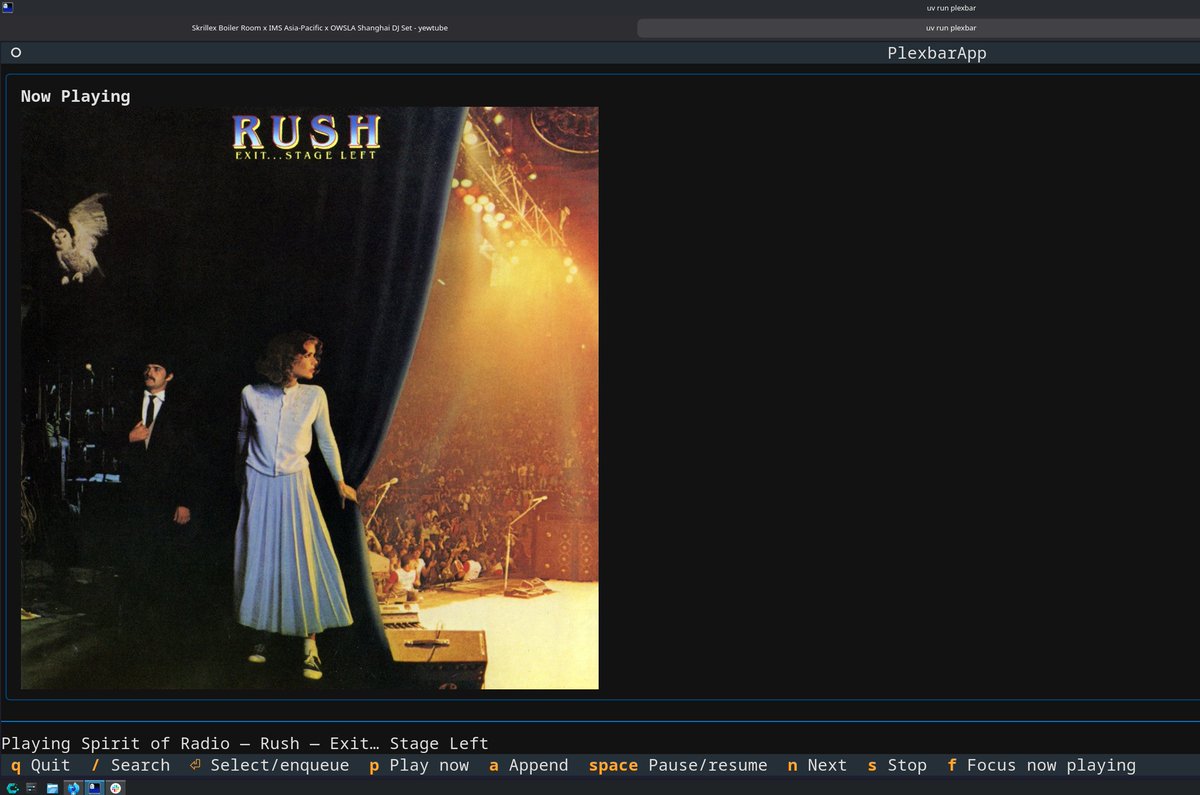The height and width of the screenshot is (795, 1200).
Task: Stop playback using footer Stop action
Action: [x=897, y=765]
